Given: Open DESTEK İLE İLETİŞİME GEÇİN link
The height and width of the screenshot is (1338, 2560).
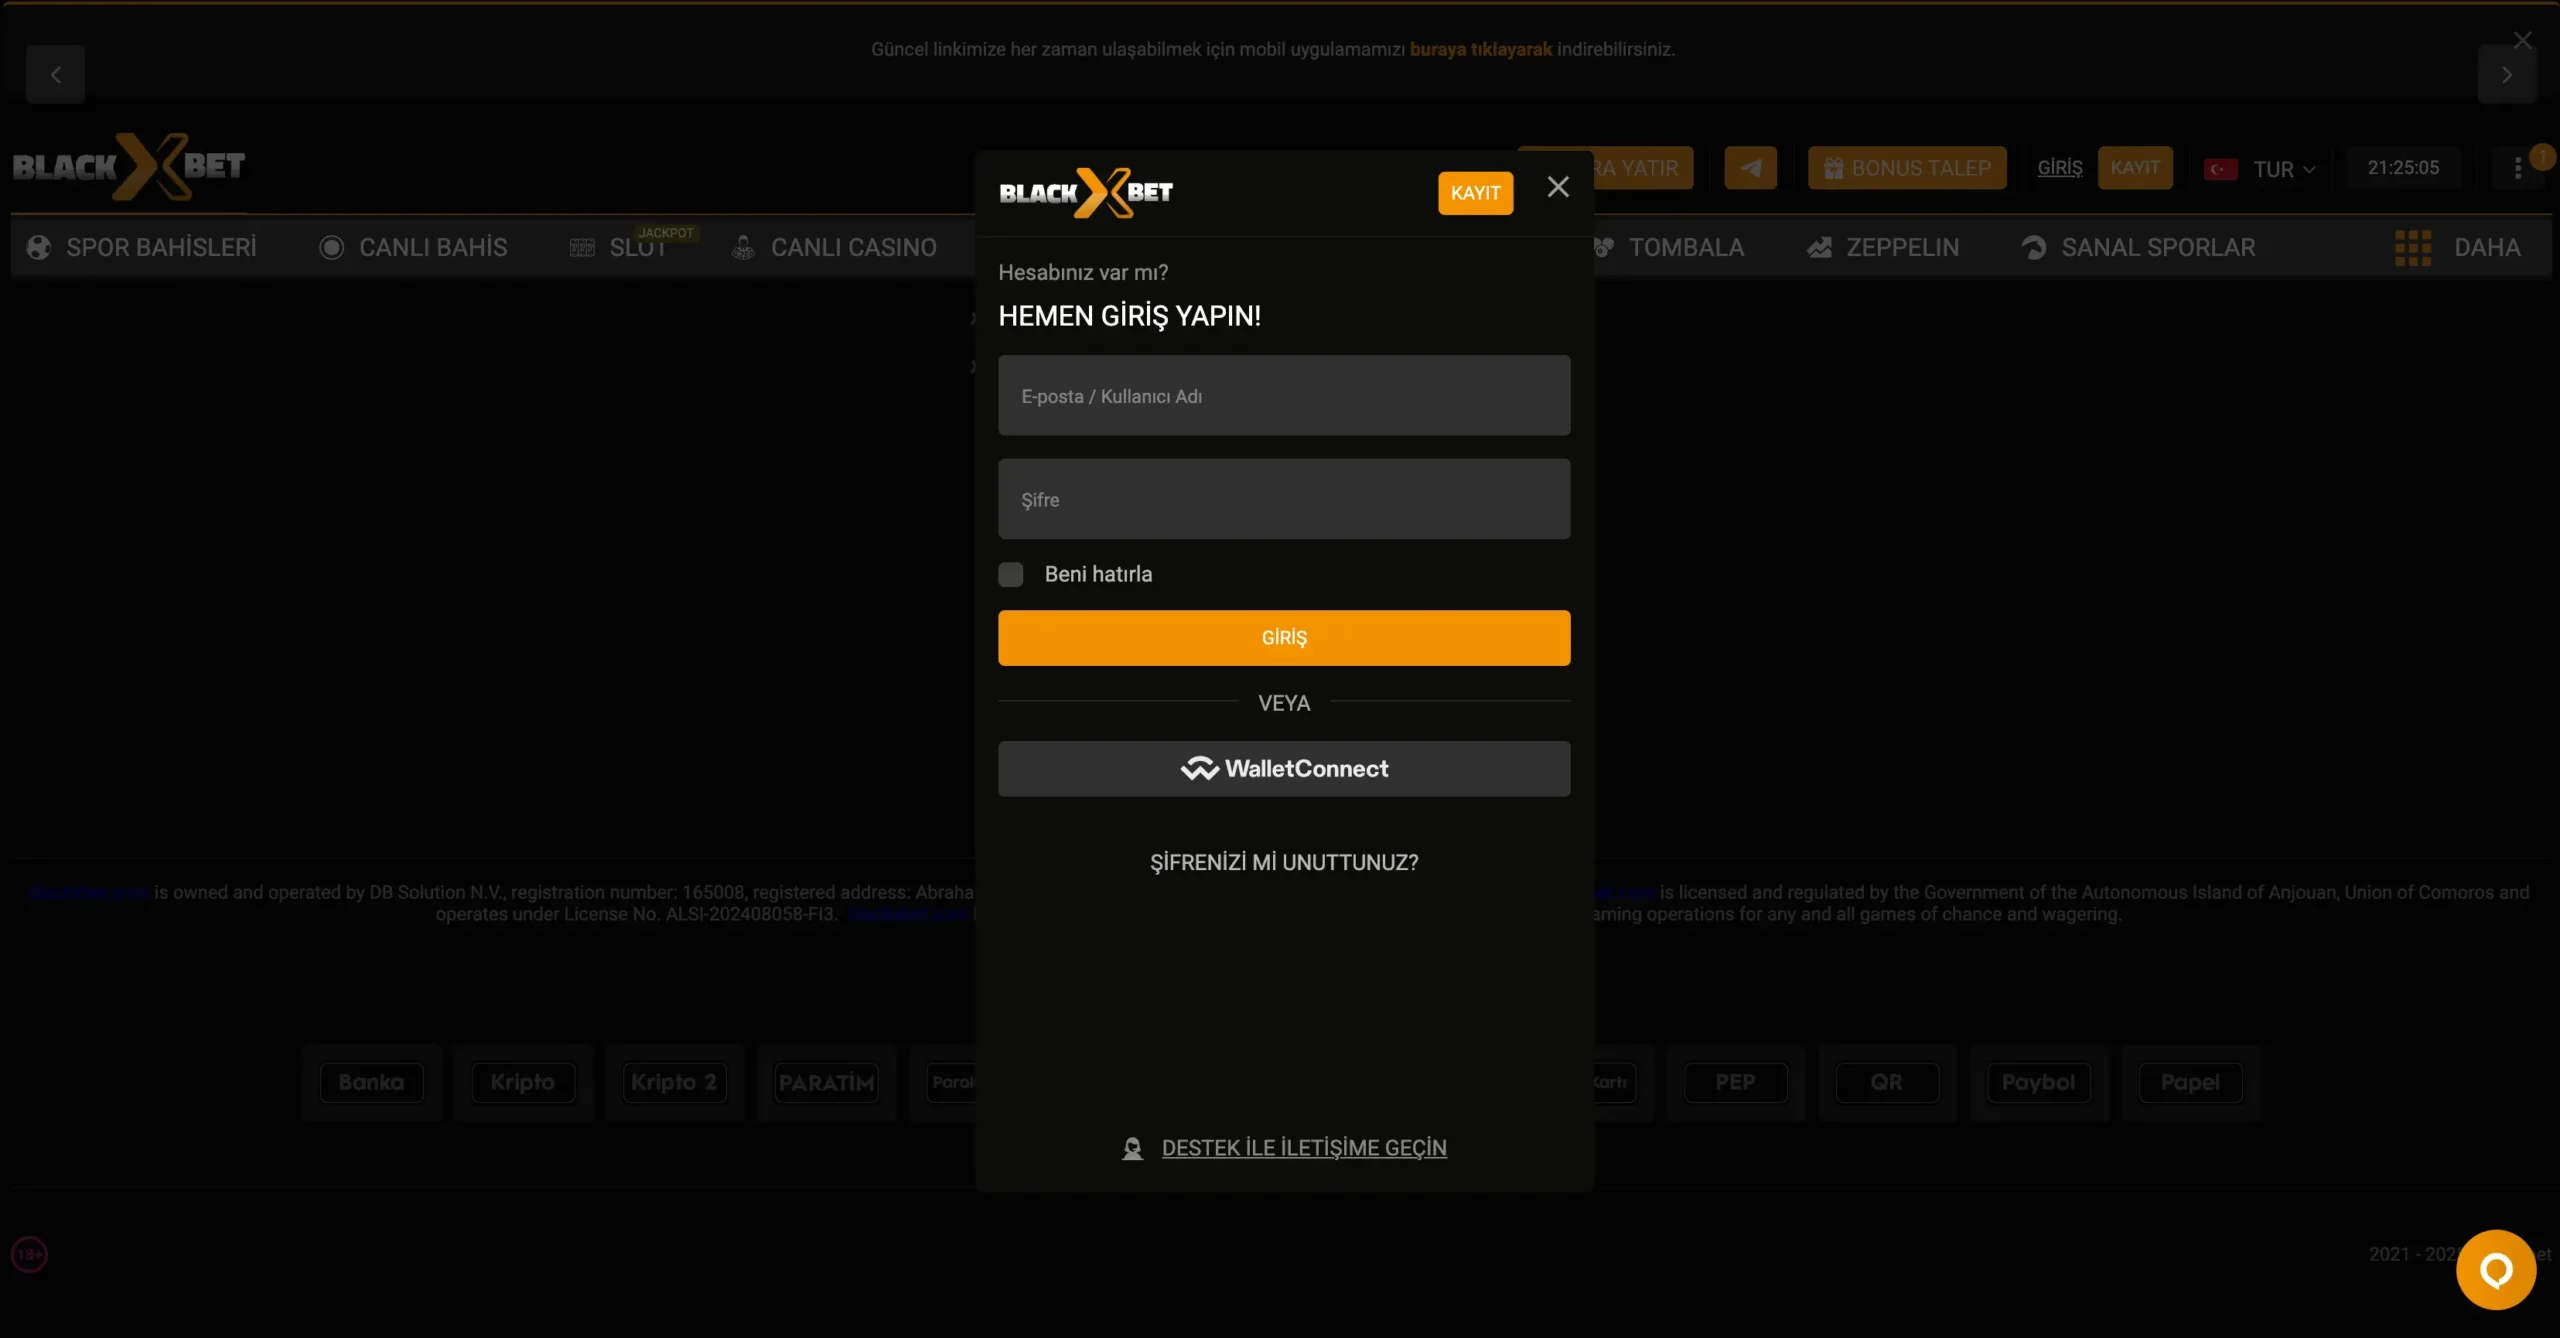Looking at the screenshot, I should 1304,1148.
